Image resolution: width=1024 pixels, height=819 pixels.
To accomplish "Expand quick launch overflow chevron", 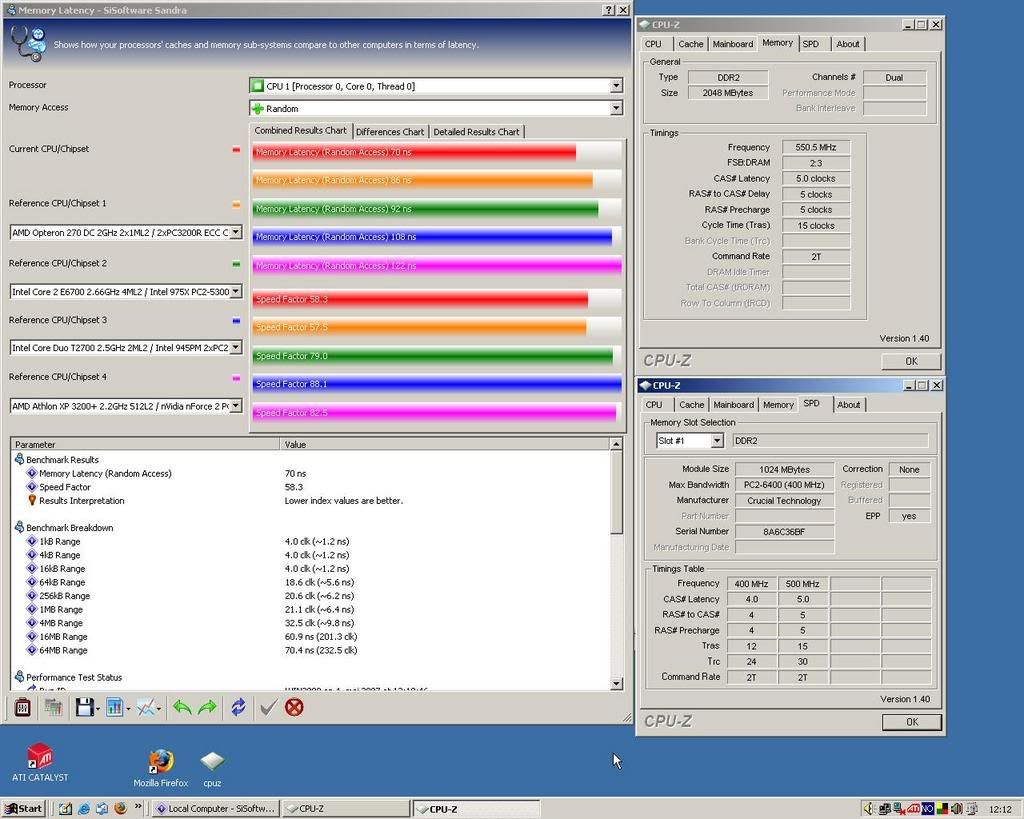I will click(x=138, y=807).
